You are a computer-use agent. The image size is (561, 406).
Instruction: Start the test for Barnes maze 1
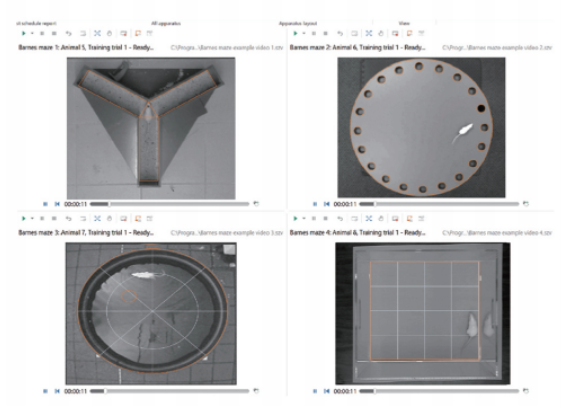[24, 33]
